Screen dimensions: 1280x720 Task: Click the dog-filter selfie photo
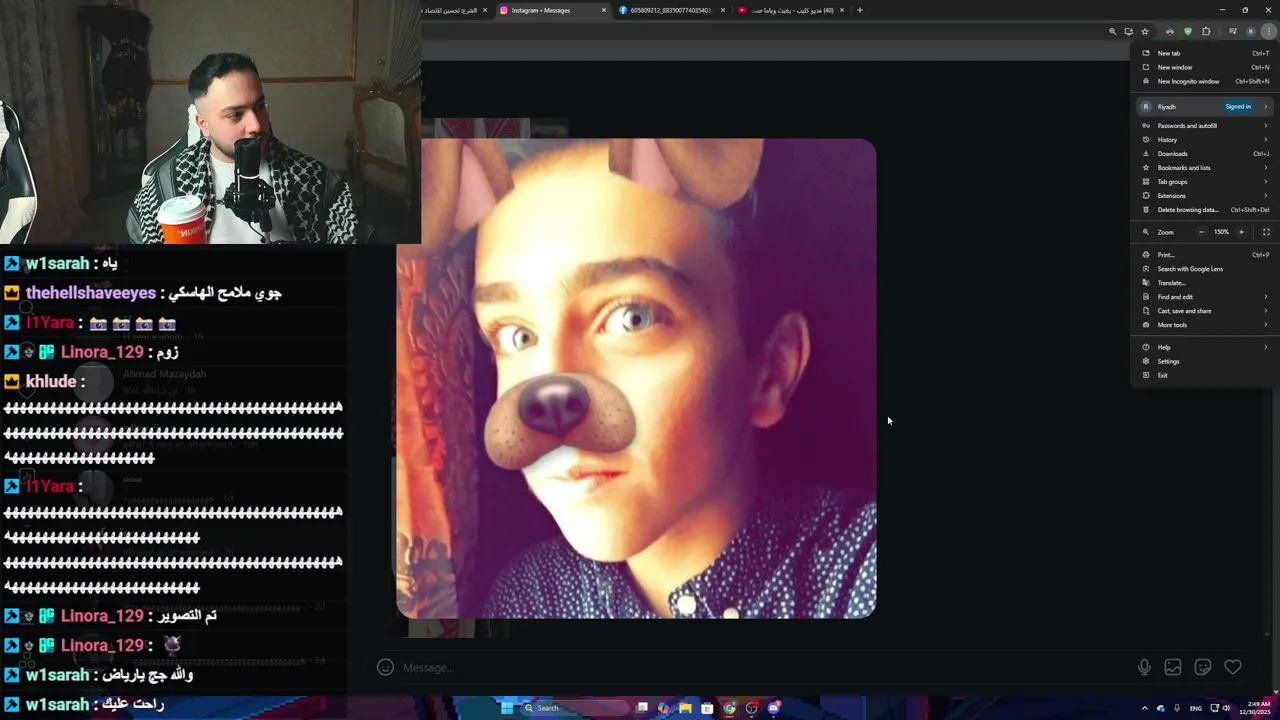(x=636, y=378)
